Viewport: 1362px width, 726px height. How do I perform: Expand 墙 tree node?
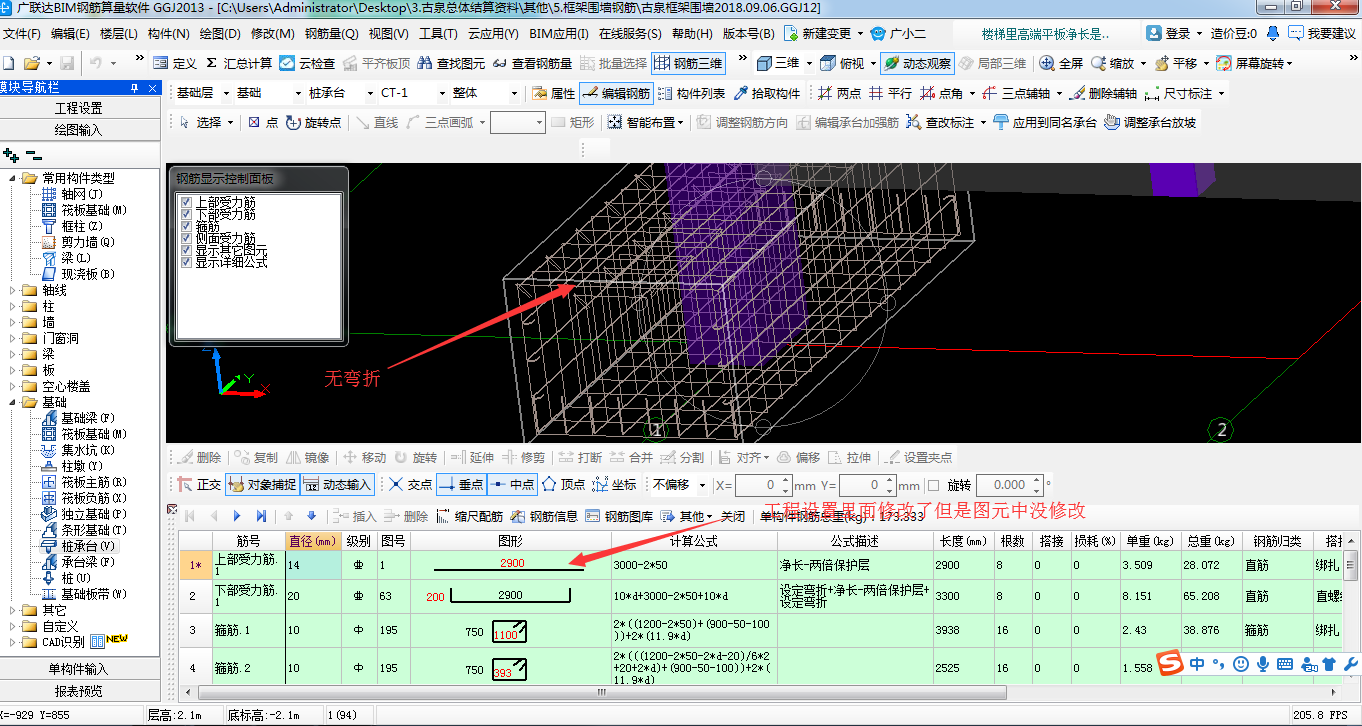coord(13,322)
